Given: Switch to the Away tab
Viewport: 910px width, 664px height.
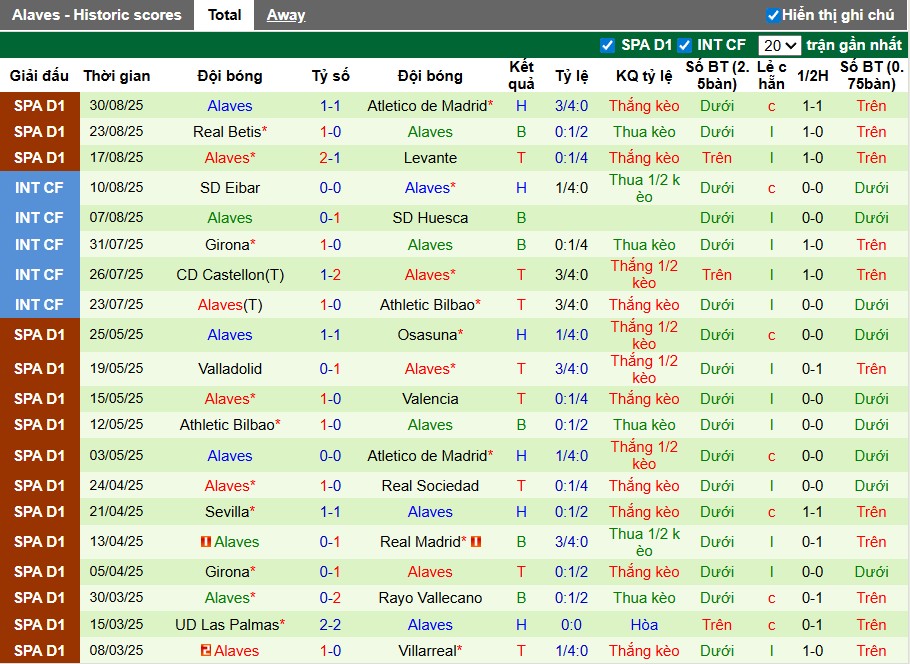Looking at the screenshot, I should pyautogui.click(x=286, y=15).
